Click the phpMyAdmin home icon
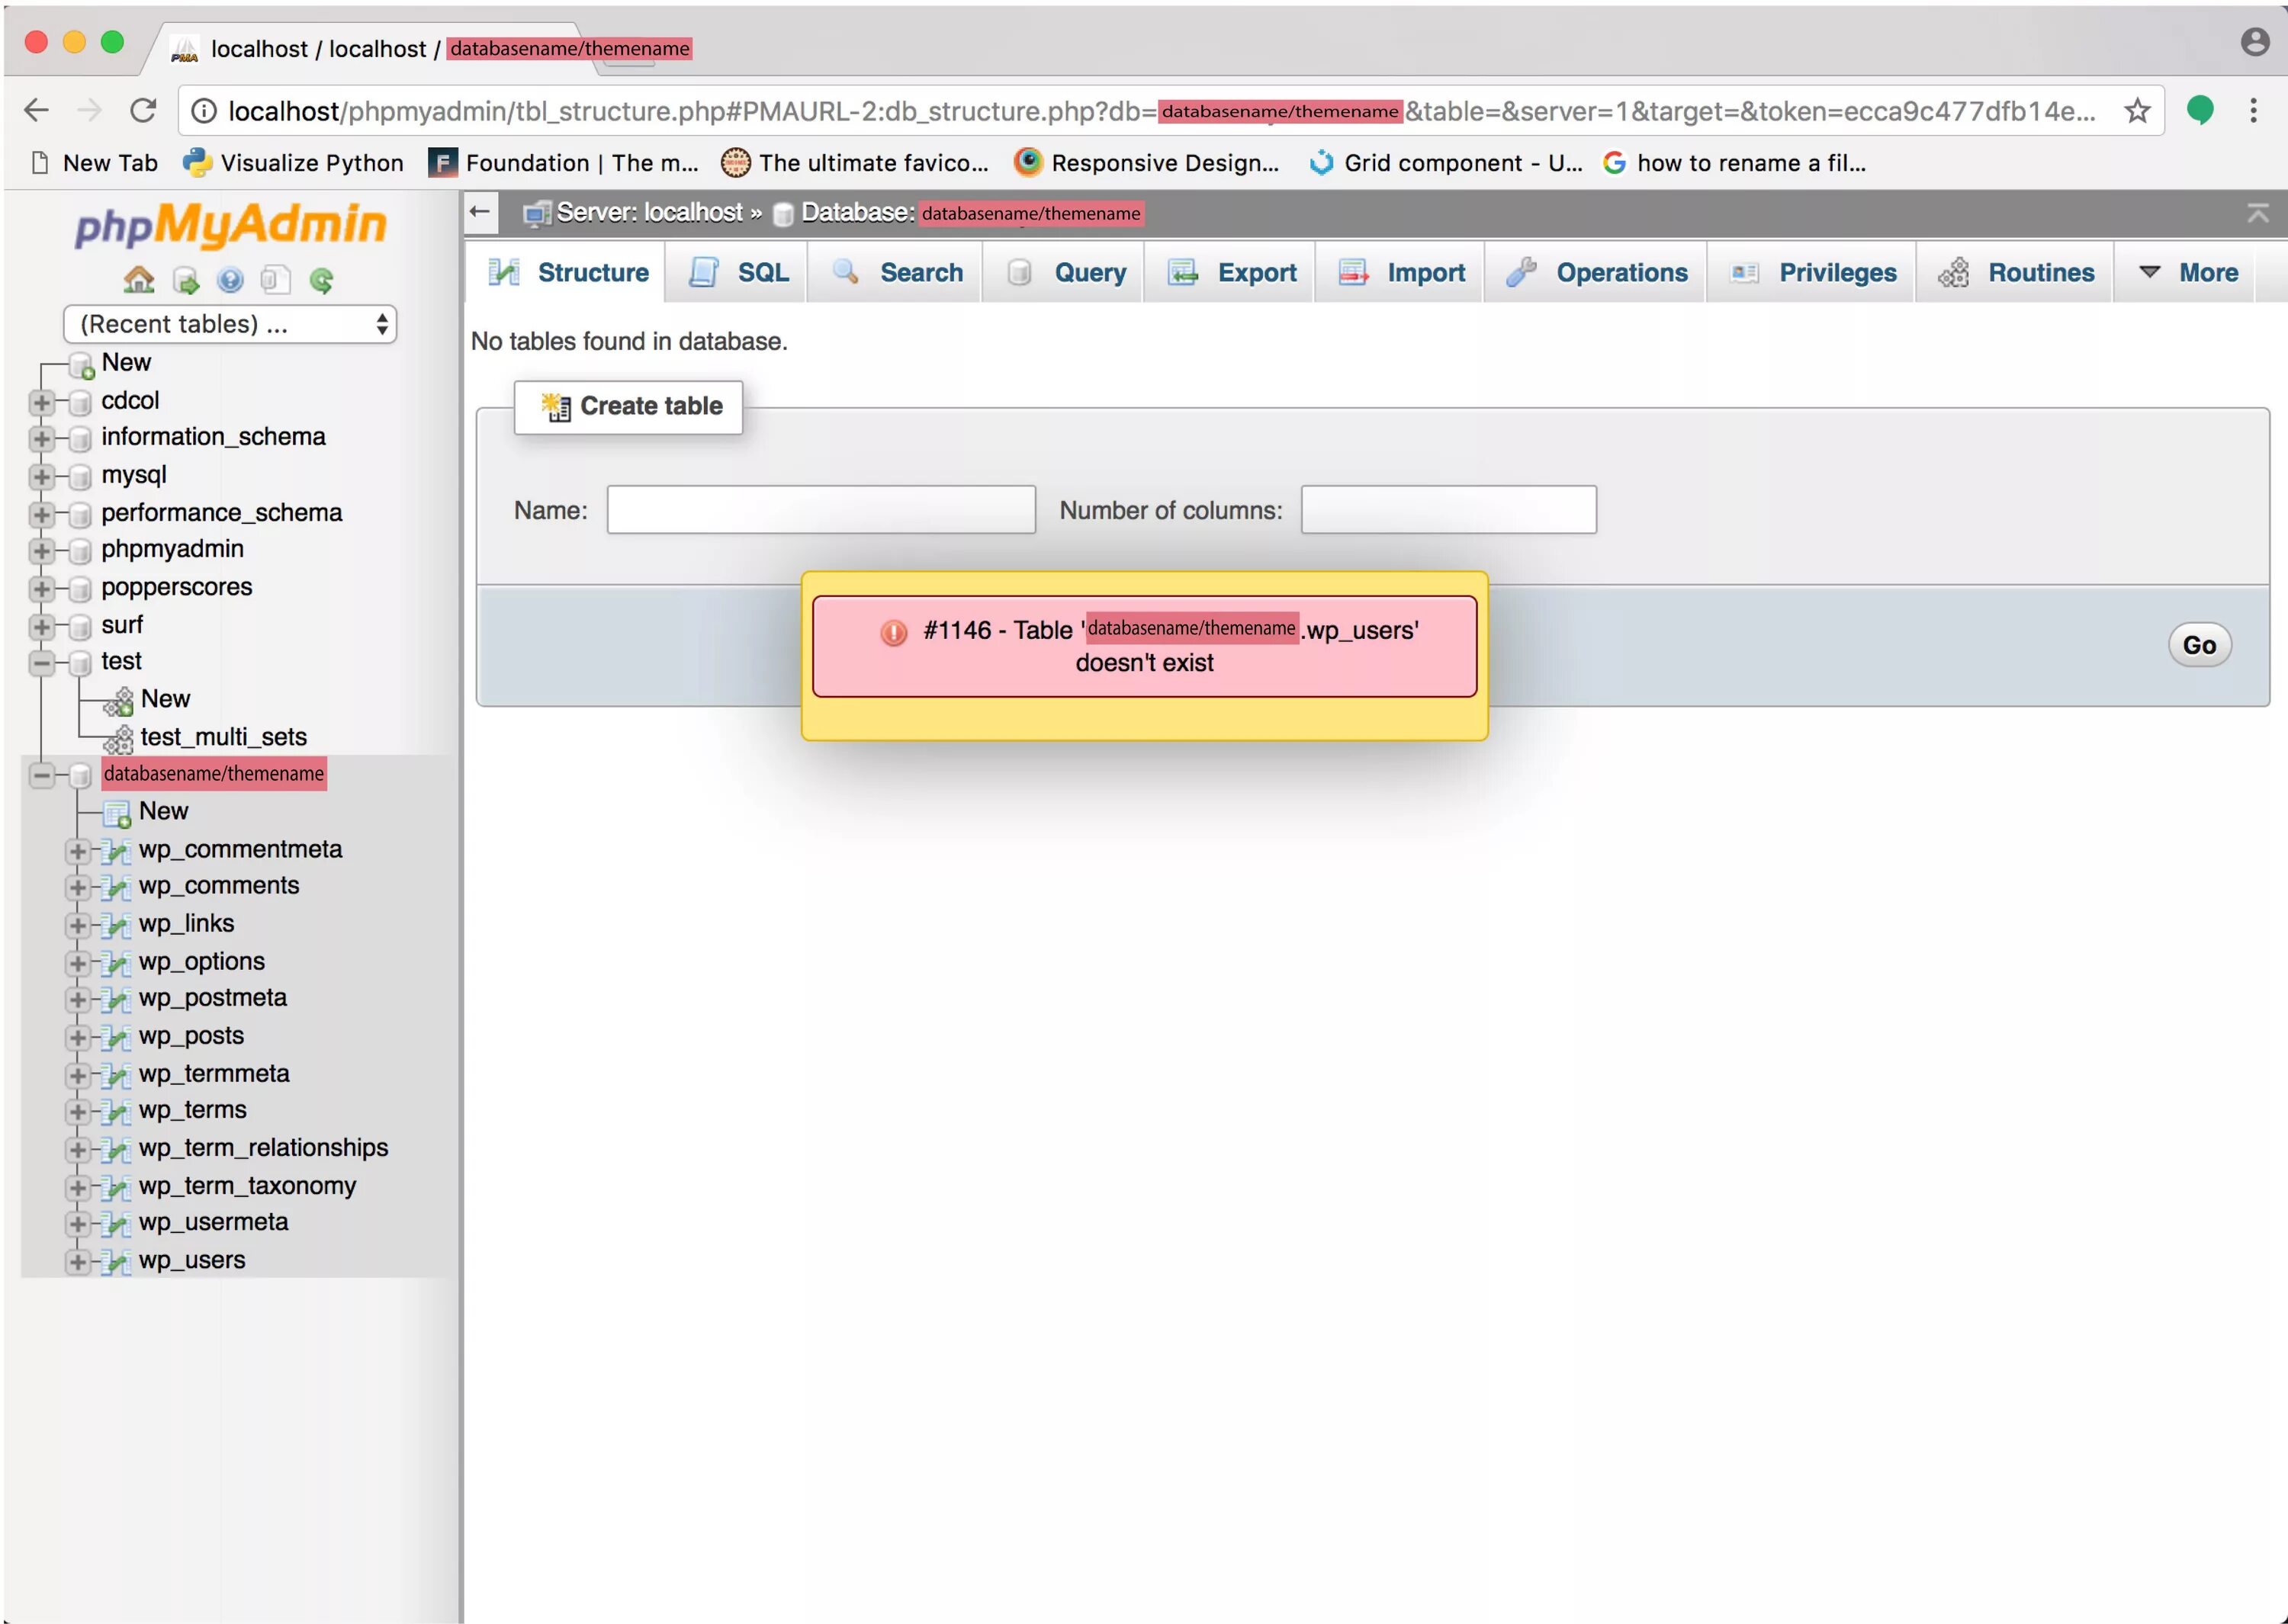The image size is (2288, 1624). [x=138, y=280]
